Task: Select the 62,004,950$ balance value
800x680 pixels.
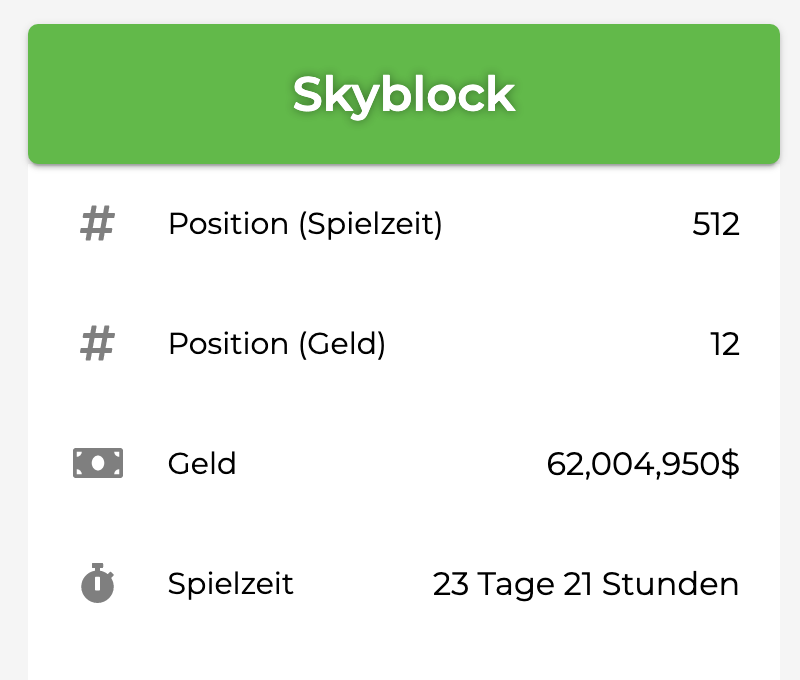Action: (642, 464)
